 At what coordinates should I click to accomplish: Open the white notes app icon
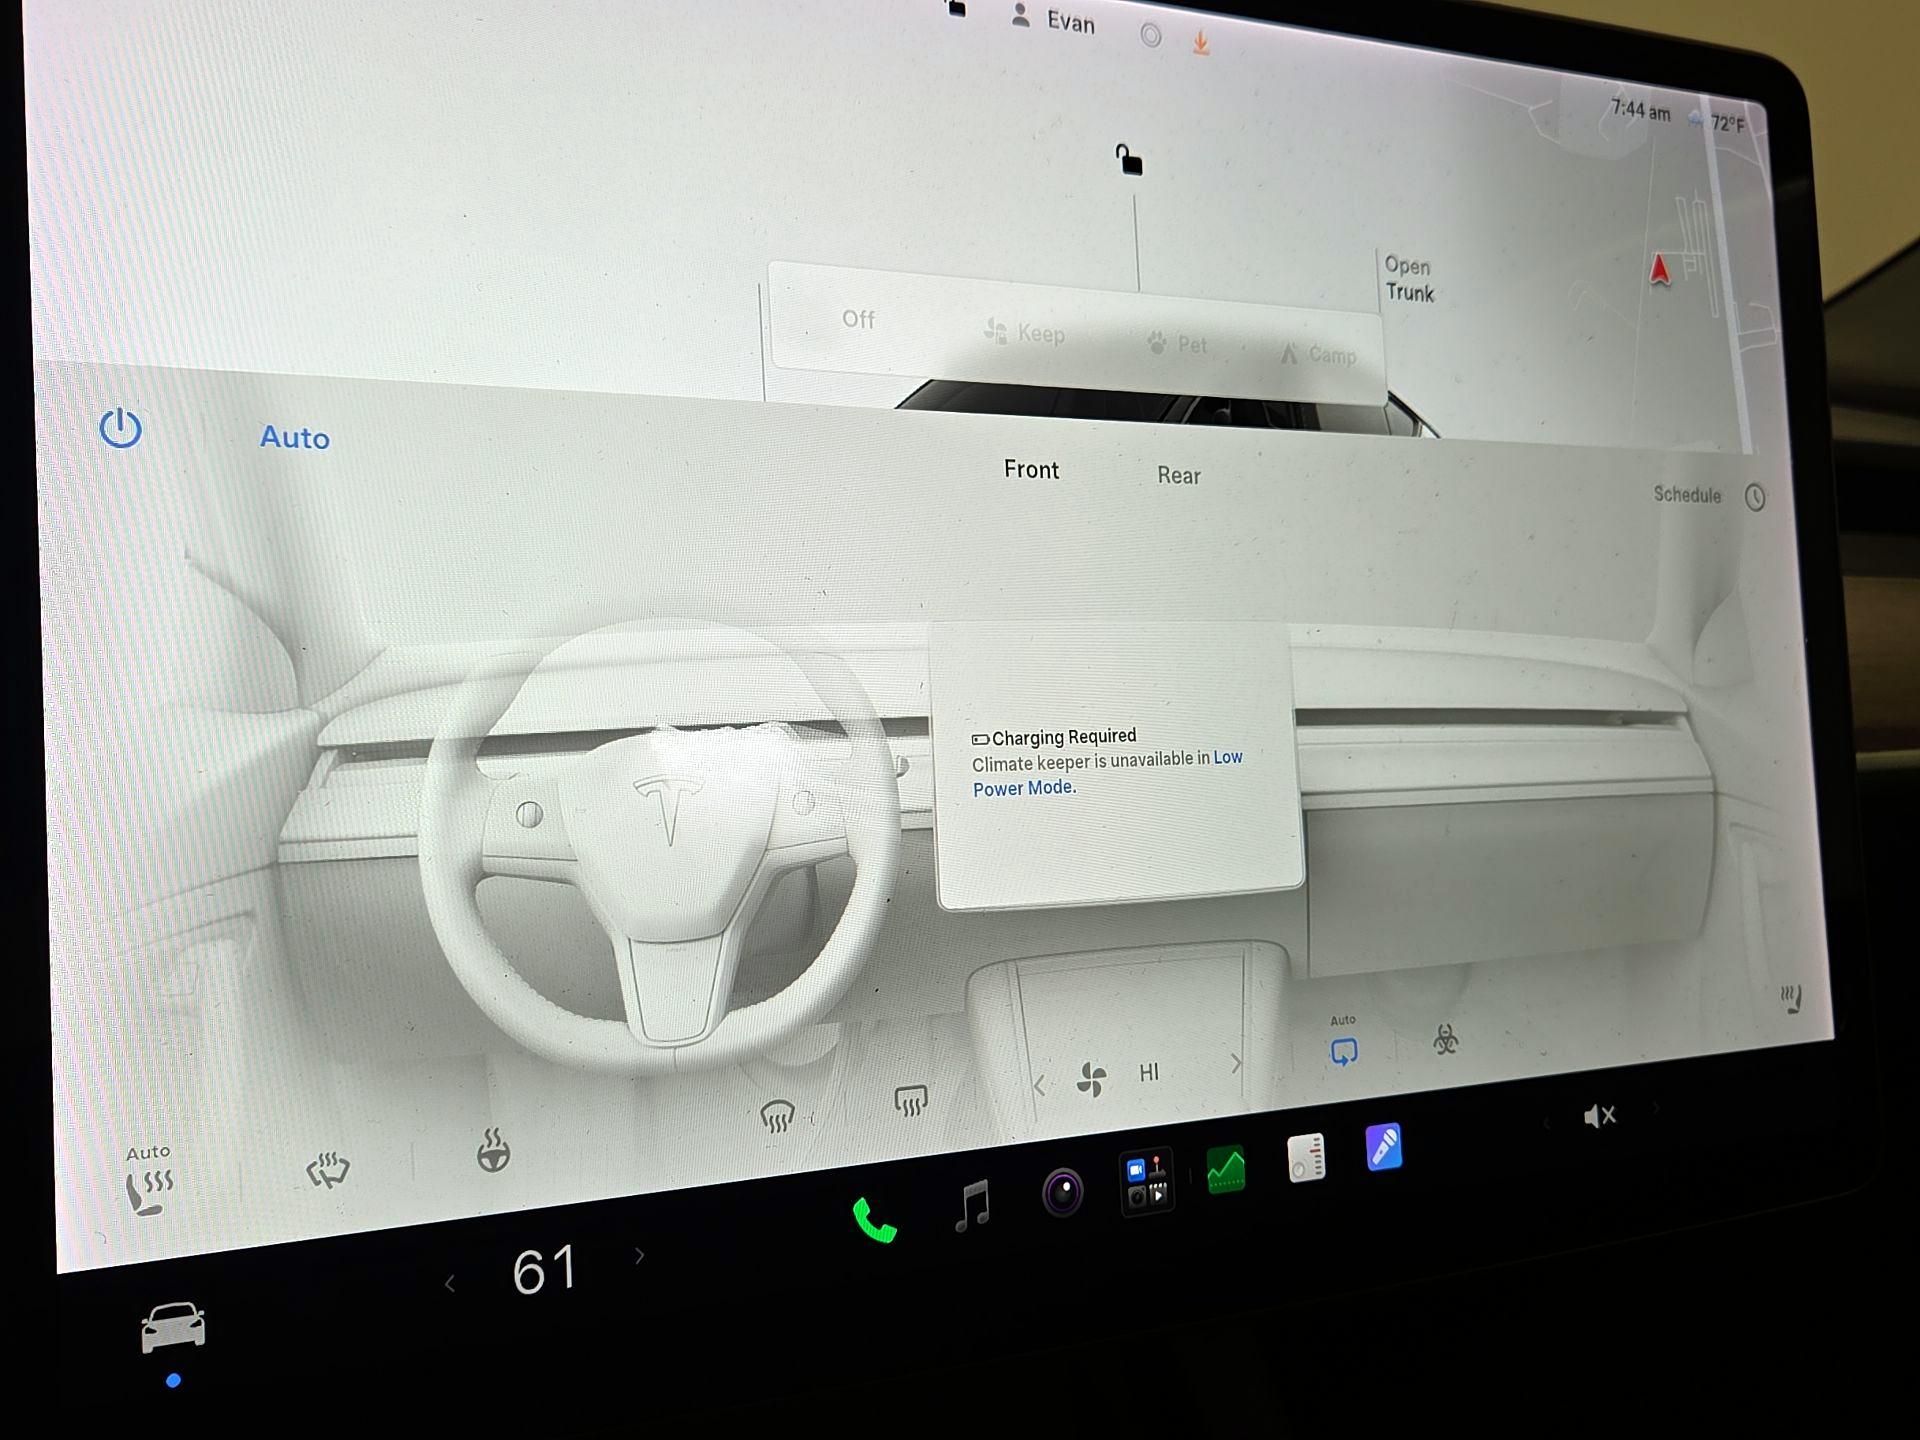(1306, 1158)
